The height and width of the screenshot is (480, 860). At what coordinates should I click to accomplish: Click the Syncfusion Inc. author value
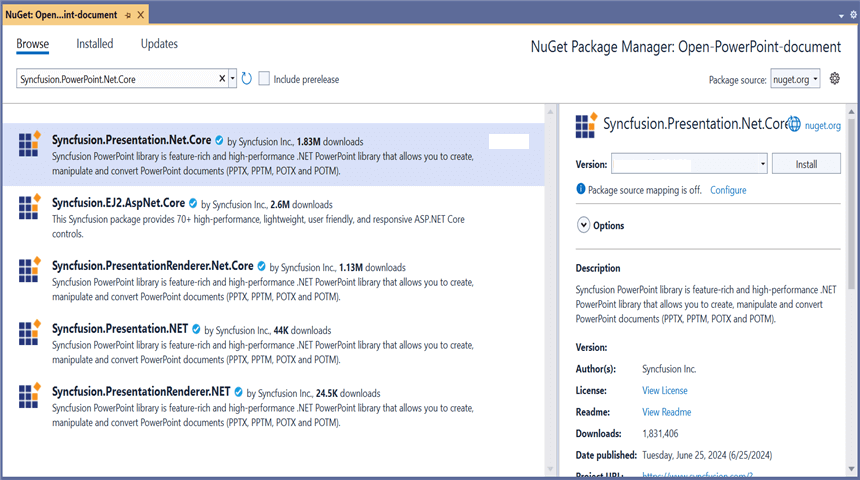pyautogui.click(x=669, y=369)
